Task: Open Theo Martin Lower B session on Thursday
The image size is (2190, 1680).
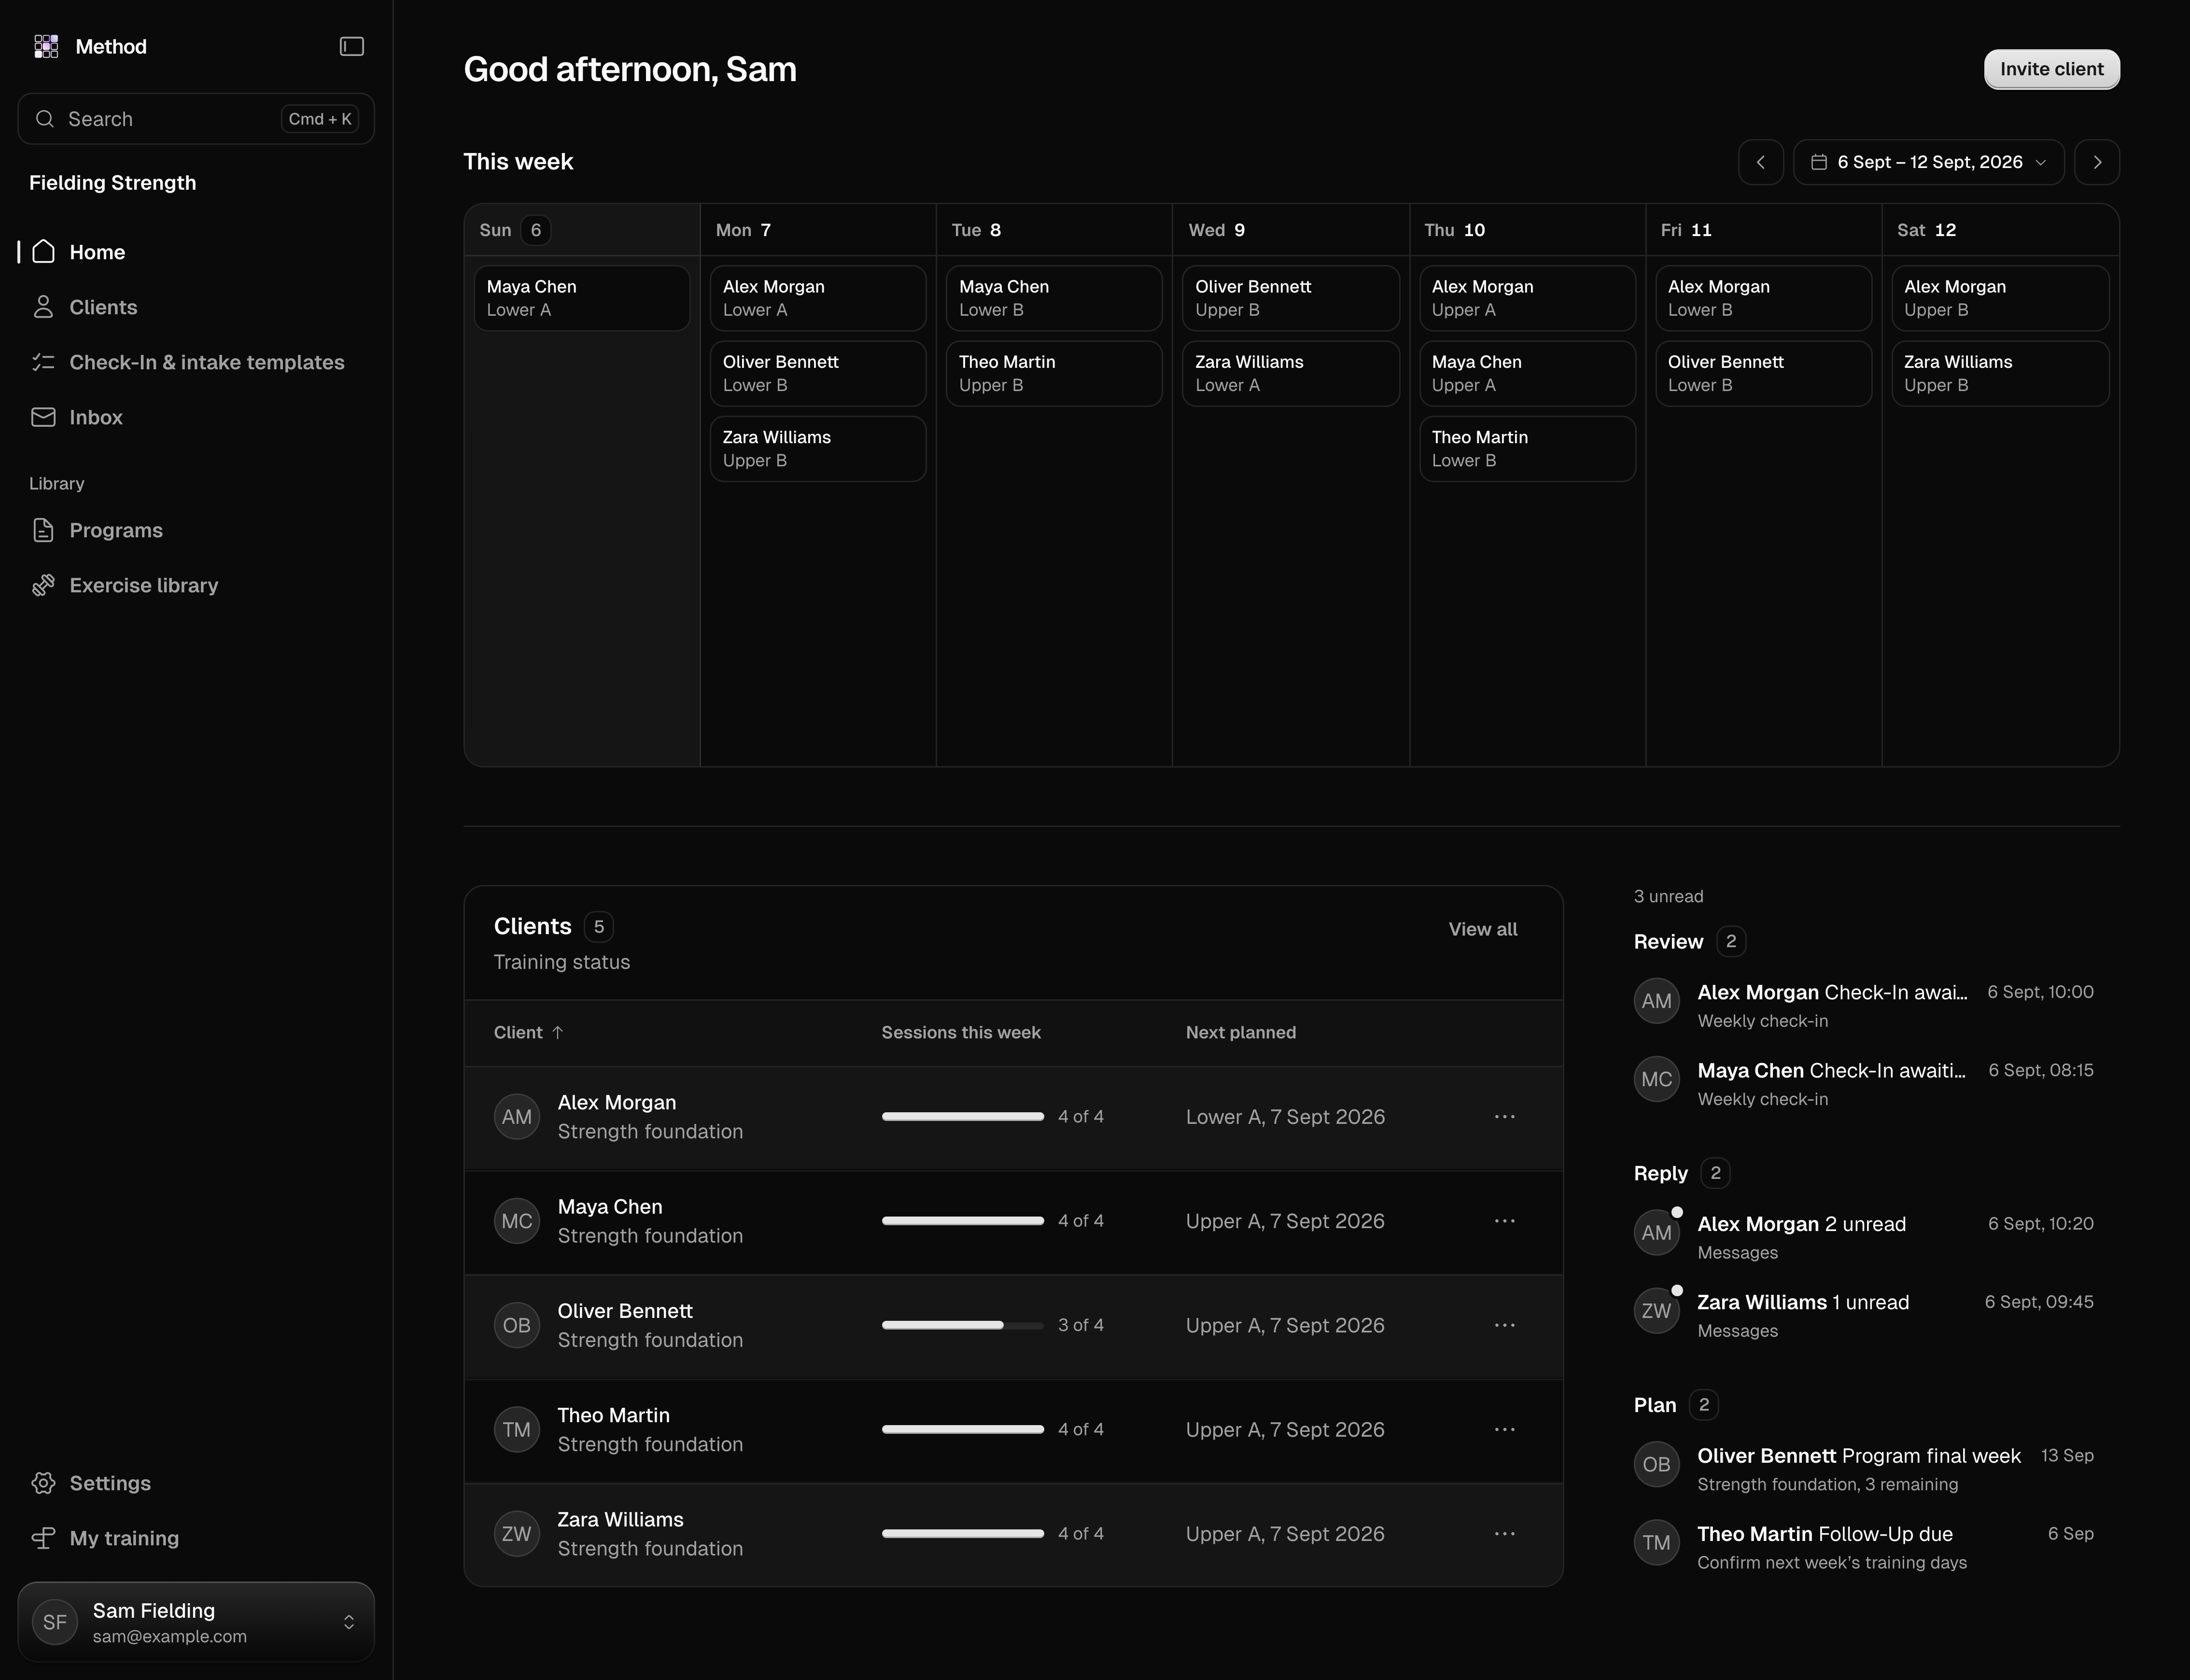Action: pyautogui.click(x=1527, y=449)
